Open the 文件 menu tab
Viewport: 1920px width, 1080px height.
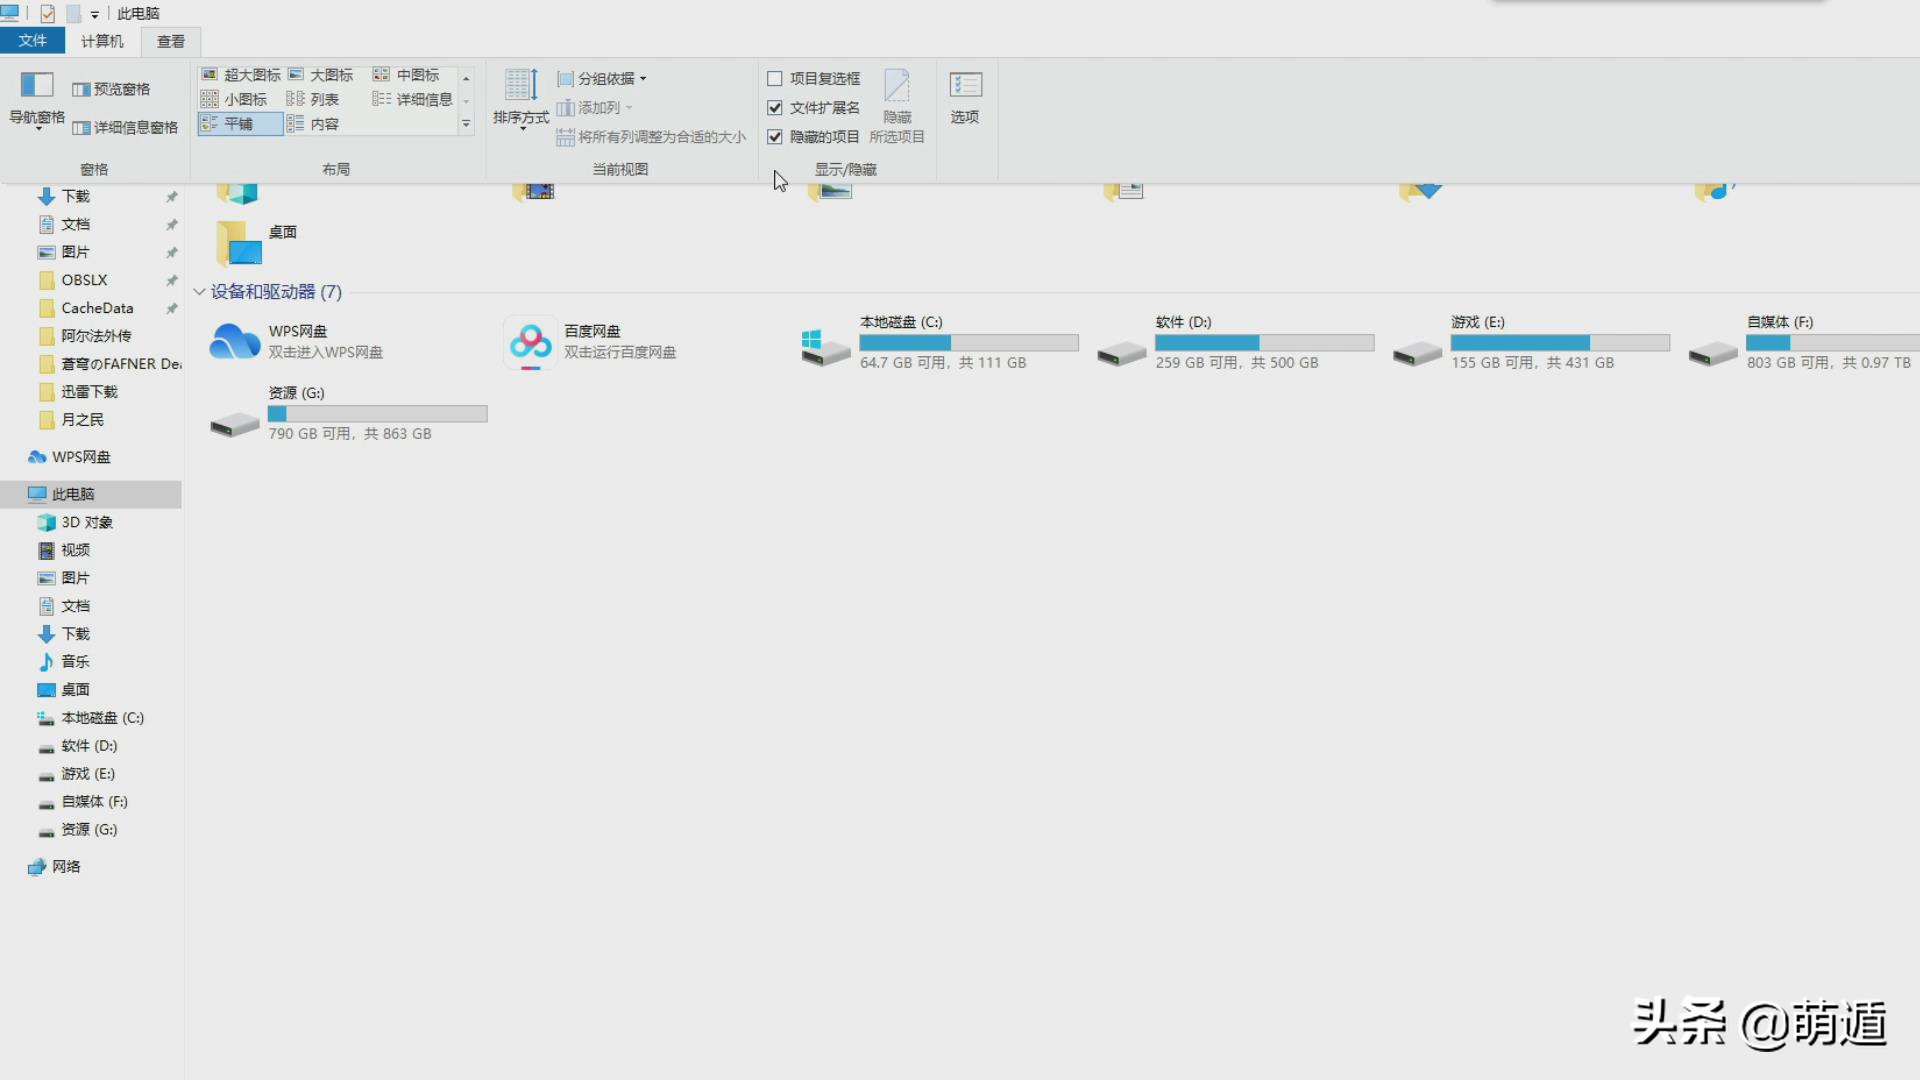[x=32, y=41]
